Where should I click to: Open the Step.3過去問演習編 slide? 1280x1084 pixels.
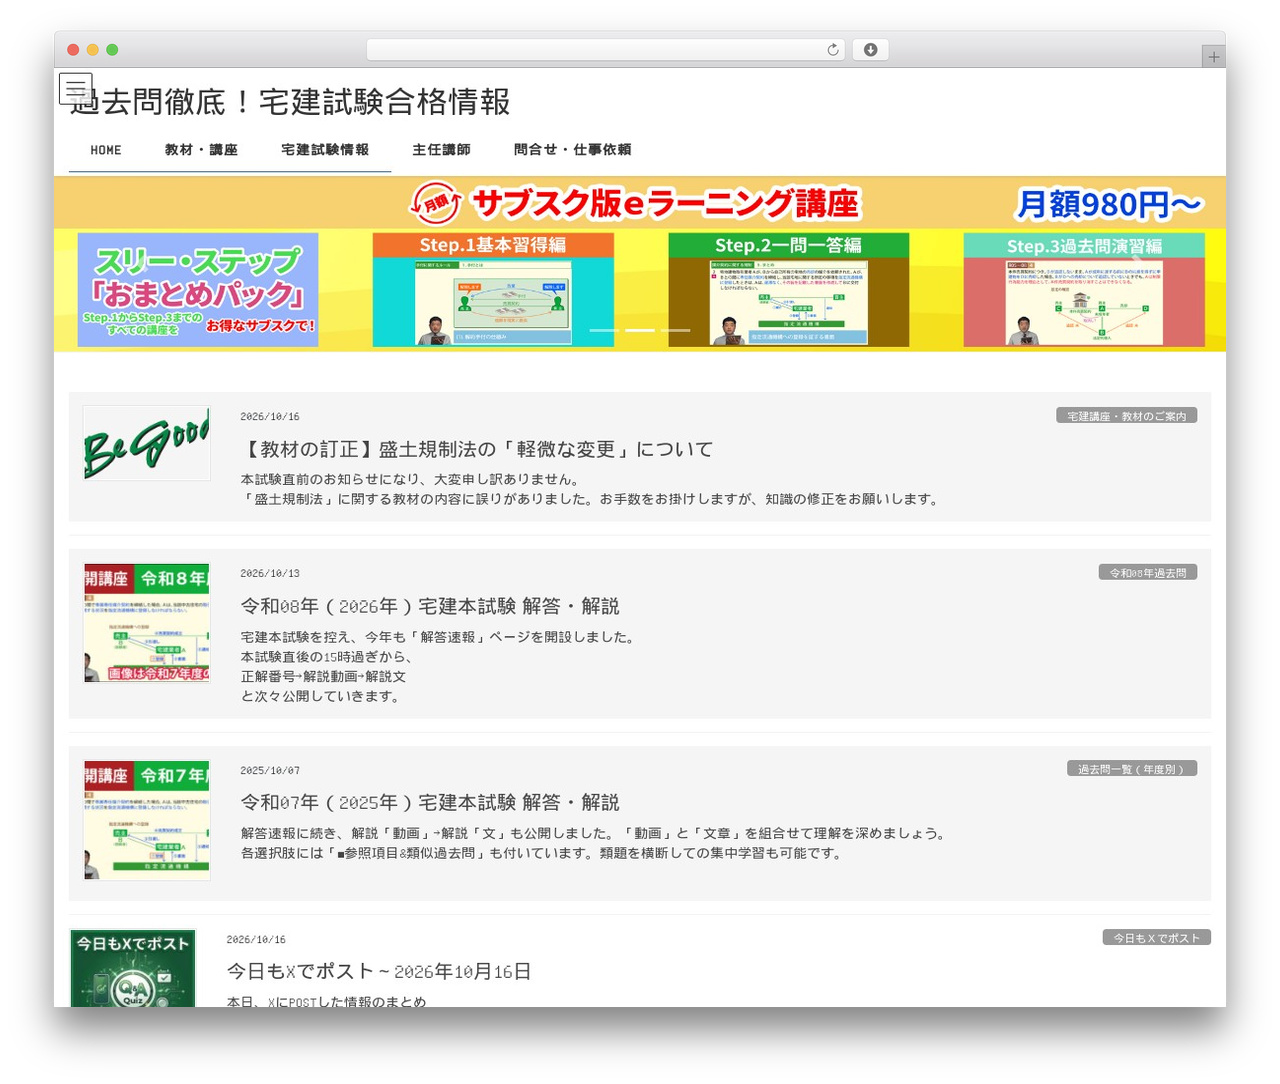point(1084,290)
